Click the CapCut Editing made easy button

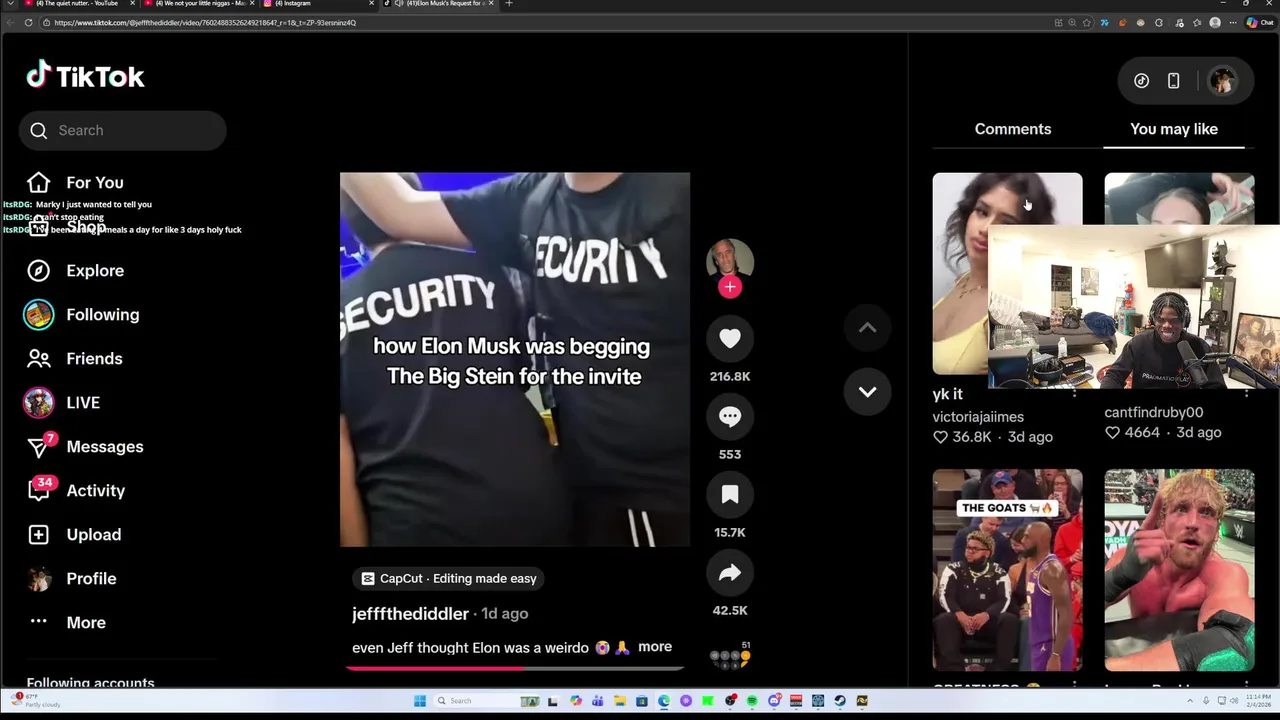(448, 578)
